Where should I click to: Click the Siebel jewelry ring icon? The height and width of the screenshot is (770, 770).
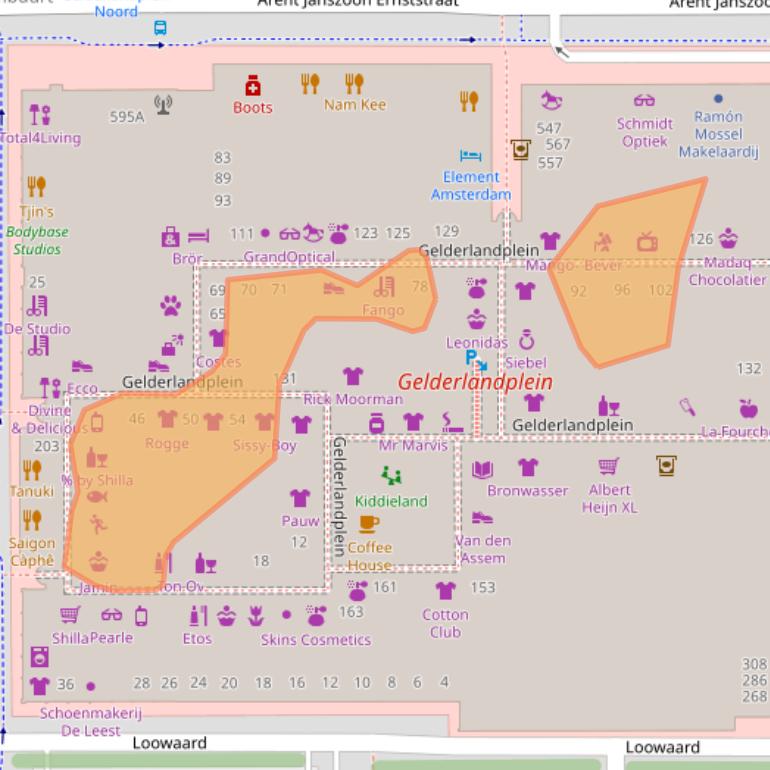(x=526, y=340)
